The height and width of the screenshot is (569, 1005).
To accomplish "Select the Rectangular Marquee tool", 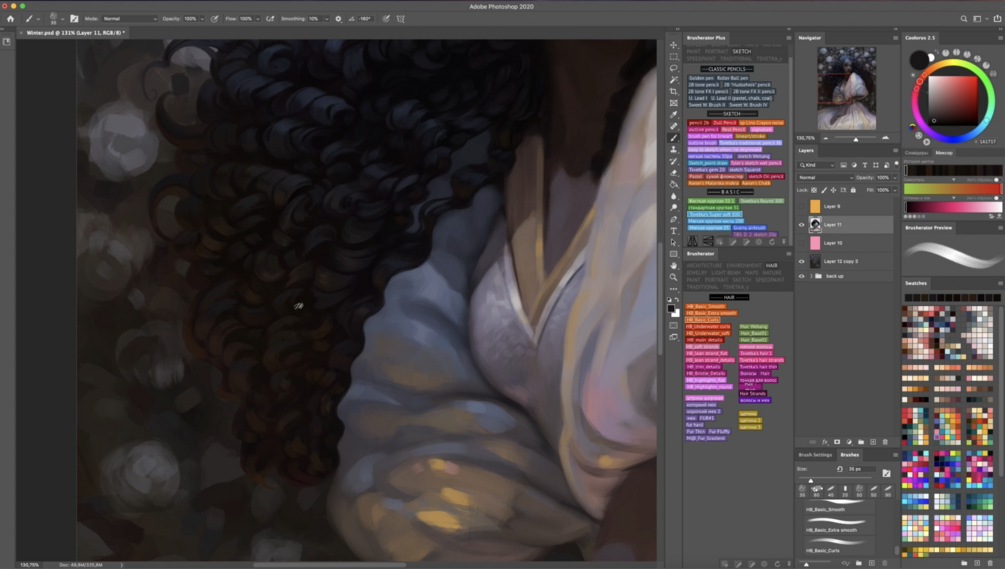I will (x=674, y=56).
